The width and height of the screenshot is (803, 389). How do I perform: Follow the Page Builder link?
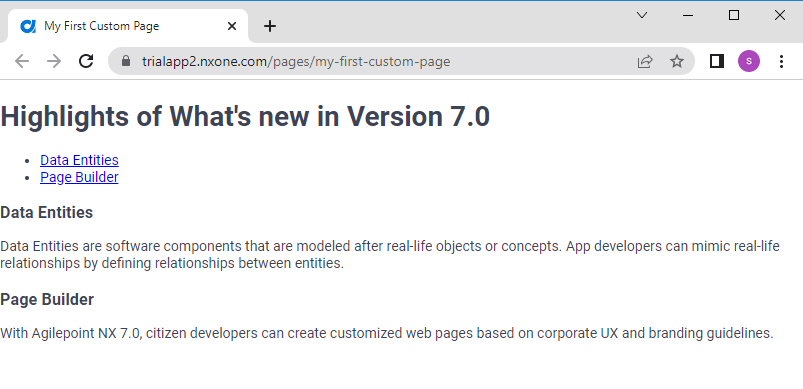[x=79, y=177]
